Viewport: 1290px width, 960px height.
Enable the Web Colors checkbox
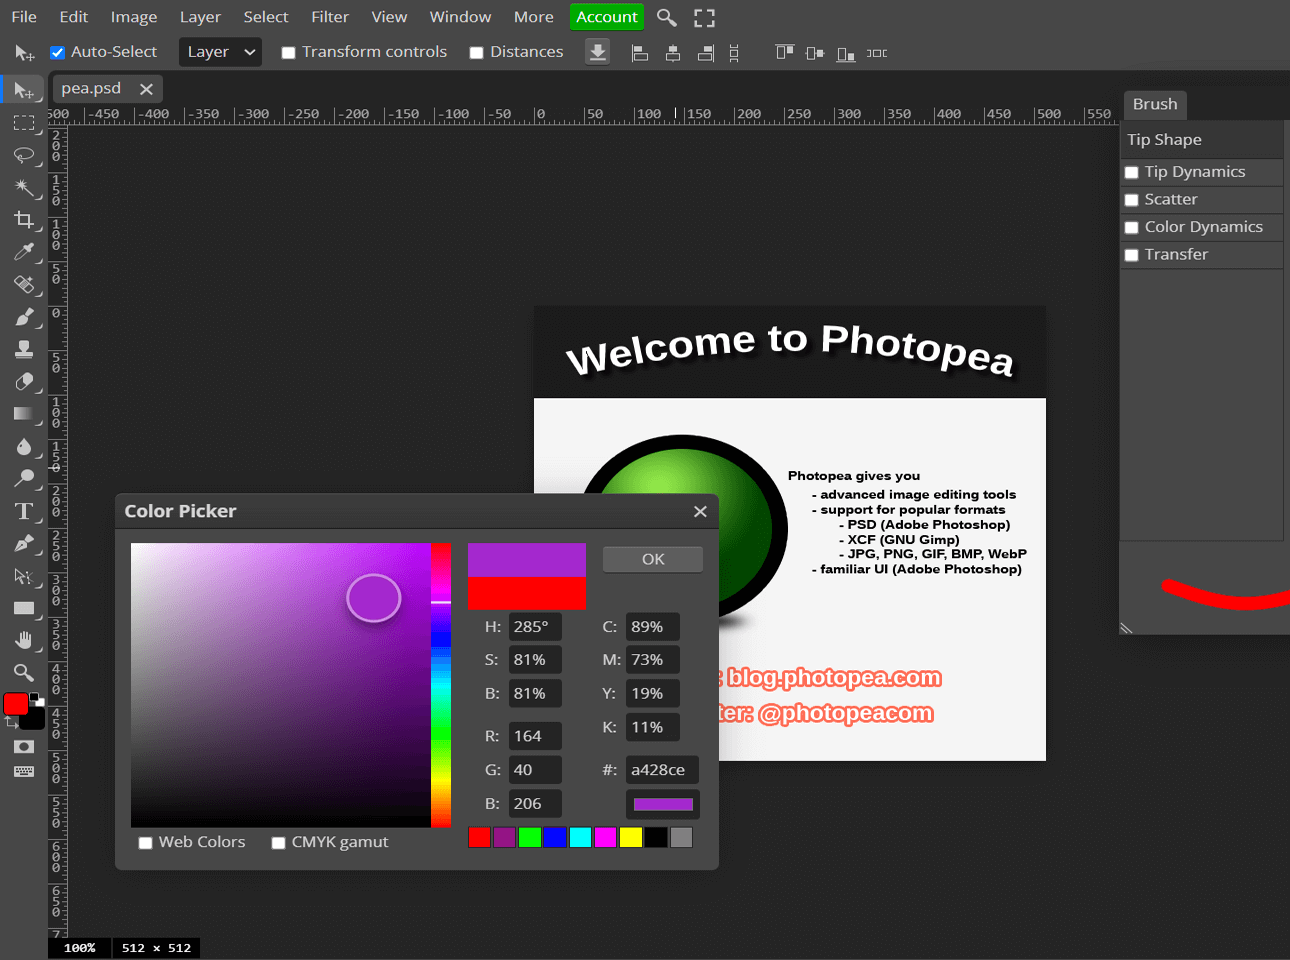[x=146, y=843]
